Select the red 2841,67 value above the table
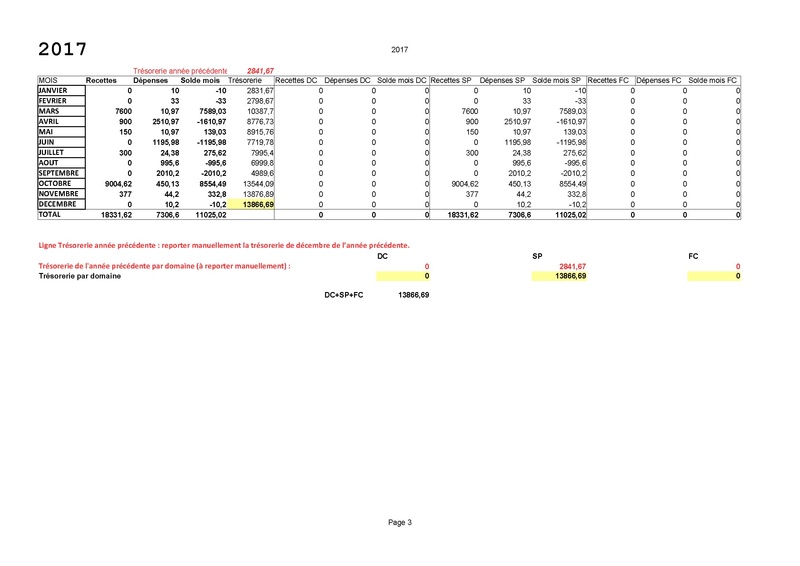The image size is (800, 566). pyautogui.click(x=260, y=71)
